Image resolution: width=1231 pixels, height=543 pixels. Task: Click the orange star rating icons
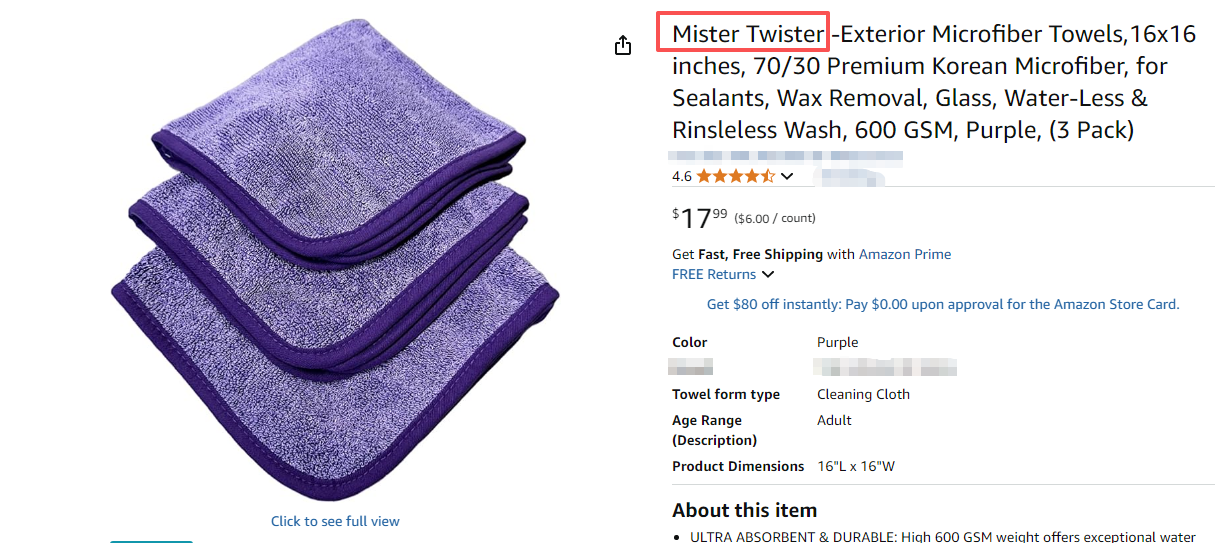(735, 176)
